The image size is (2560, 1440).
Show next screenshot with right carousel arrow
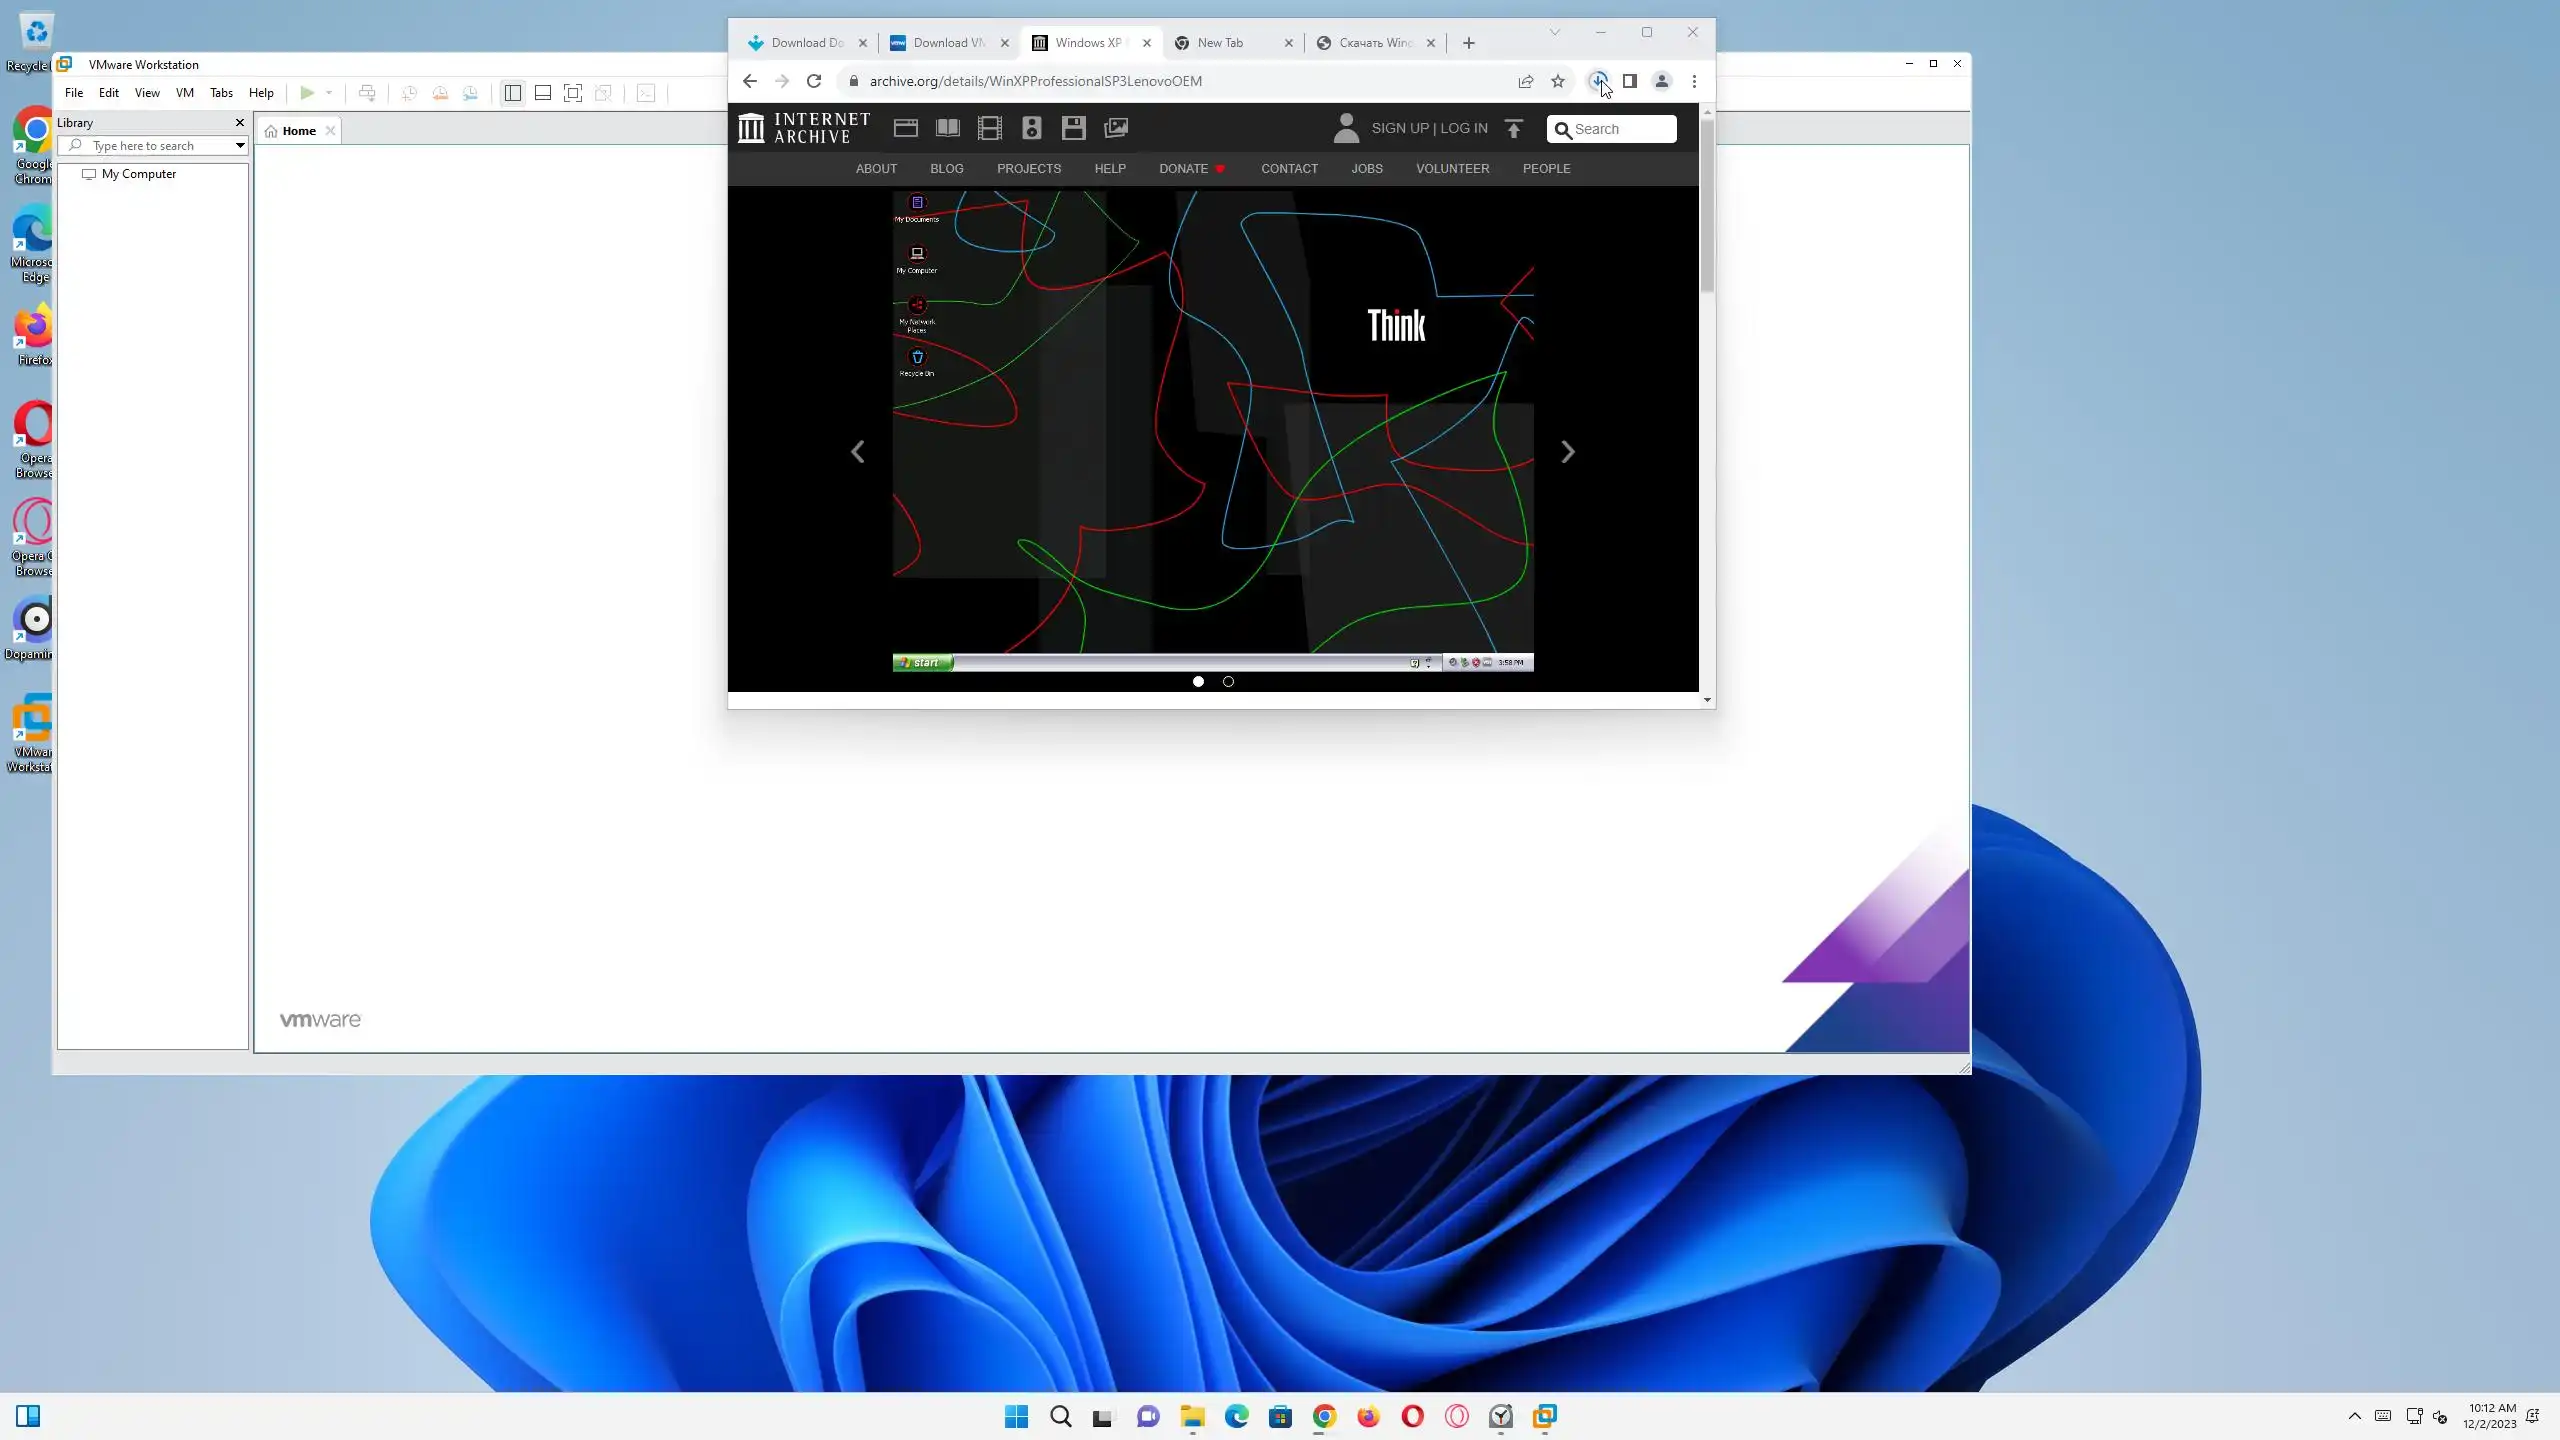(x=1567, y=452)
